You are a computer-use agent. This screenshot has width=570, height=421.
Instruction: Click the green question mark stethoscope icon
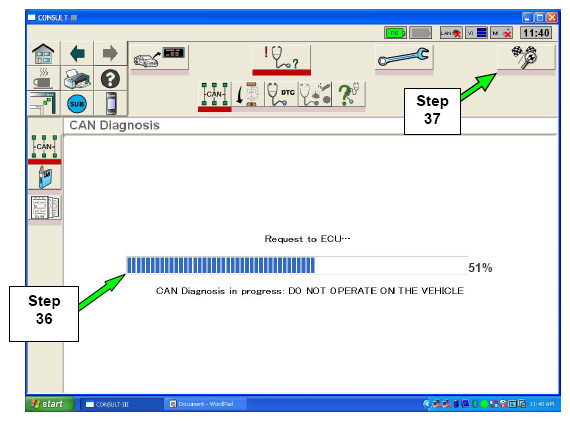tap(348, 94)
